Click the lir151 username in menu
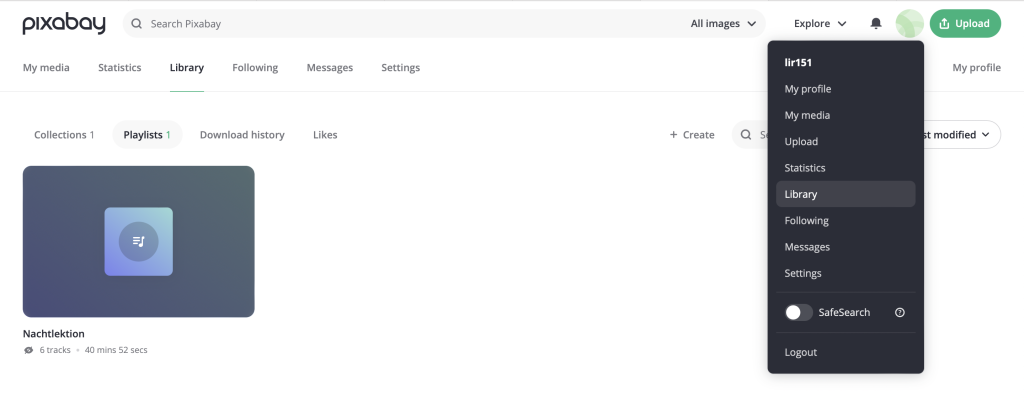 coord(798,63)
